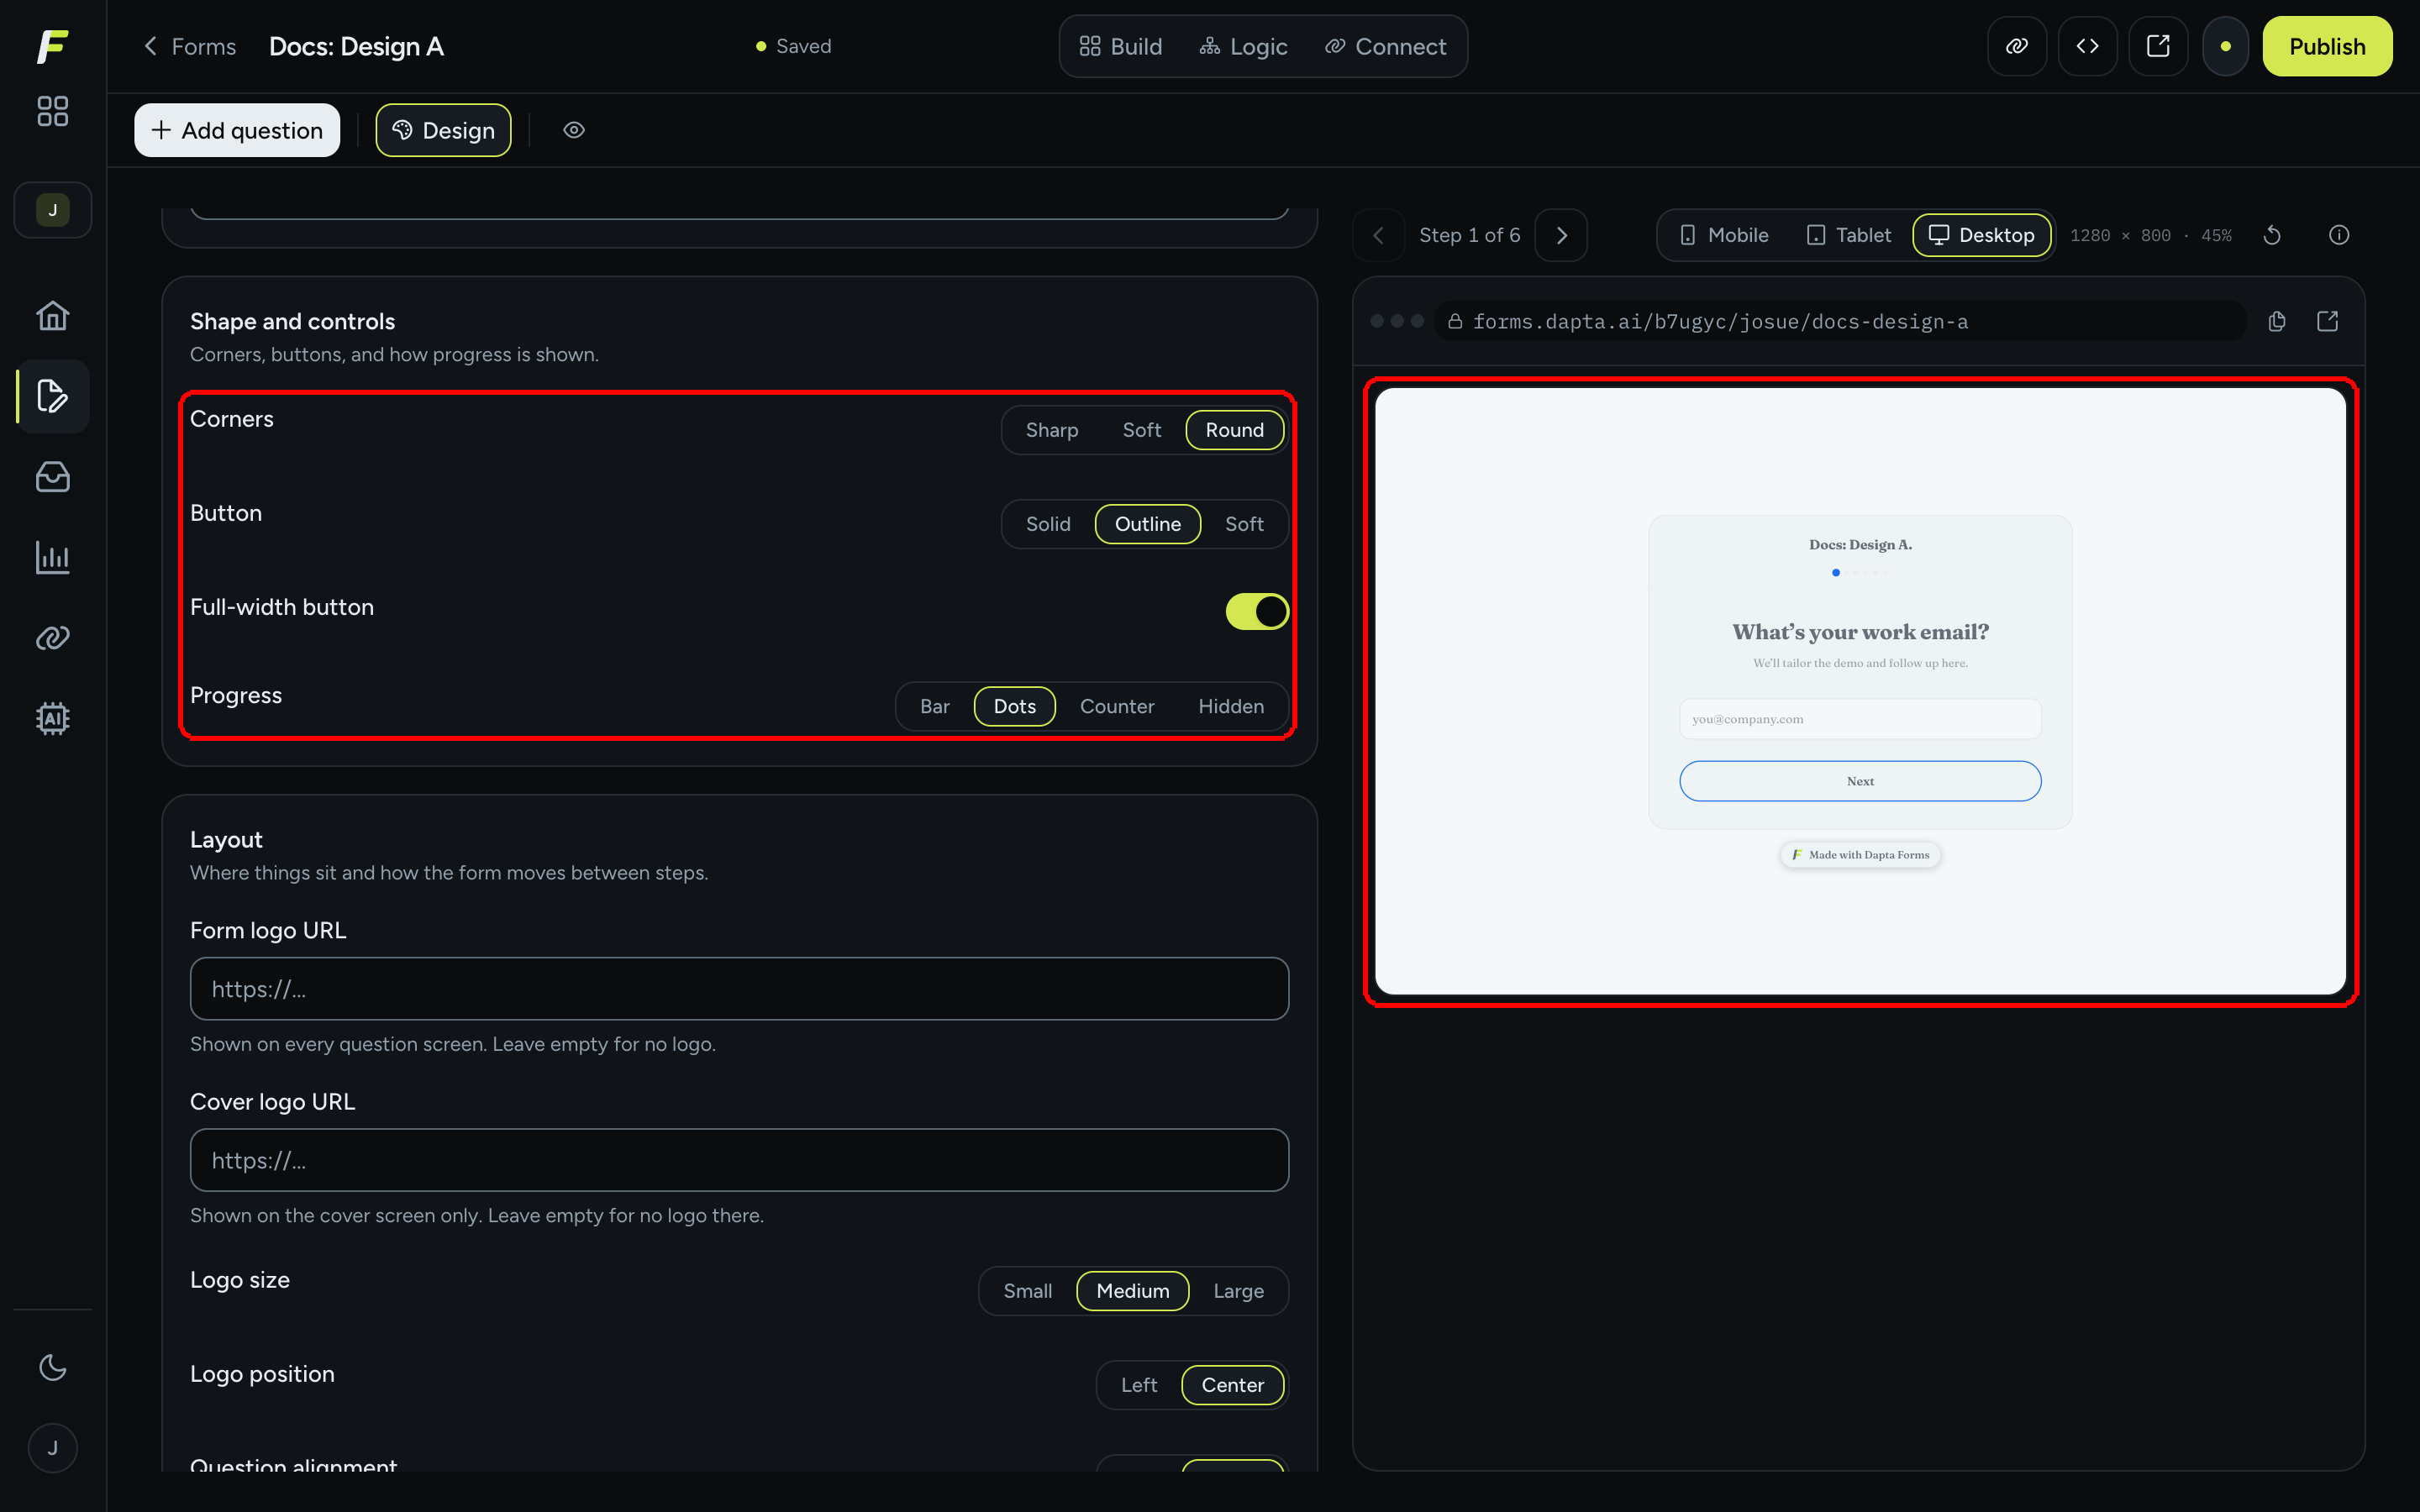Switch to the Logic tab

[x=1243, y=46]
